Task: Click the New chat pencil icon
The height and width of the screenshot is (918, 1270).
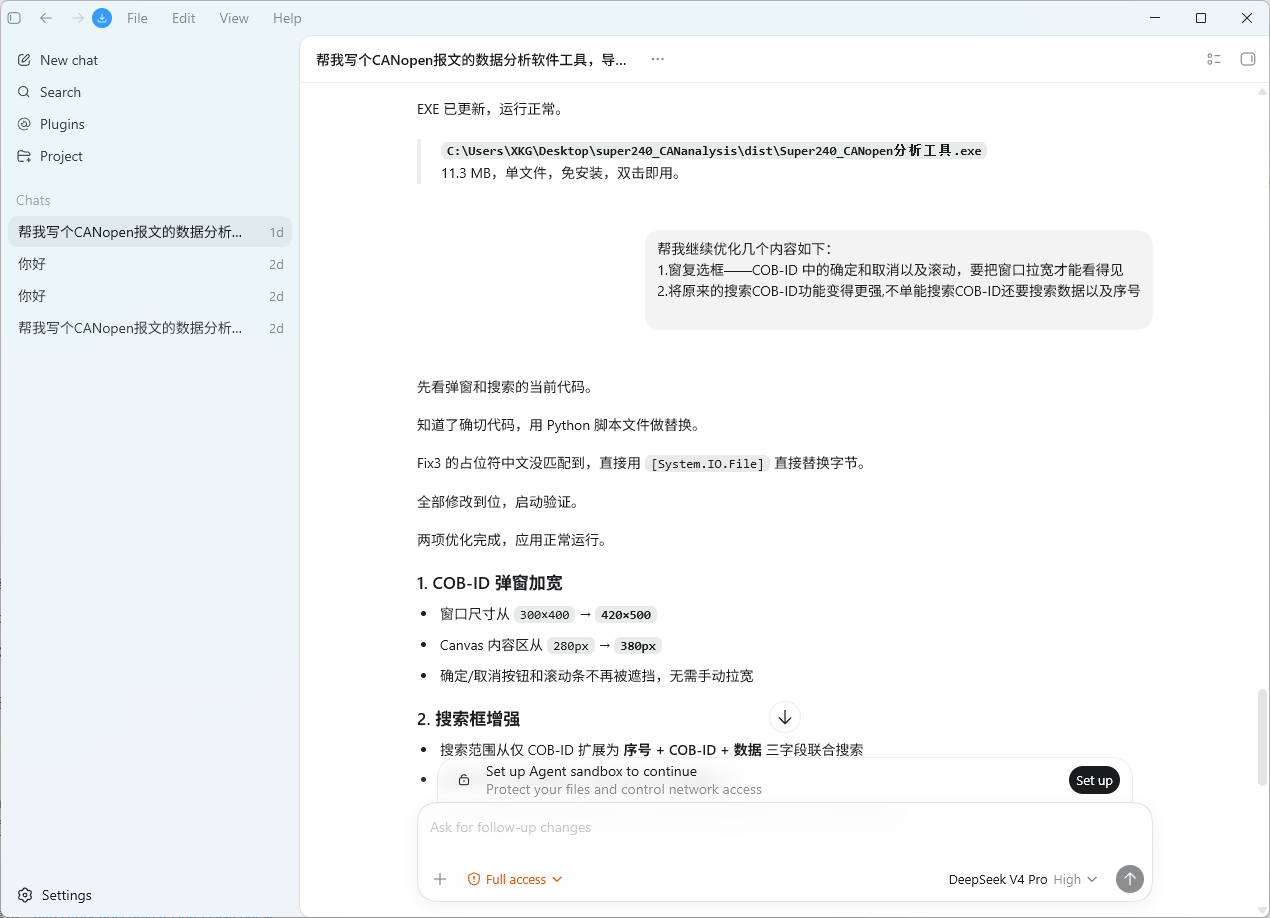Action: 24,60
